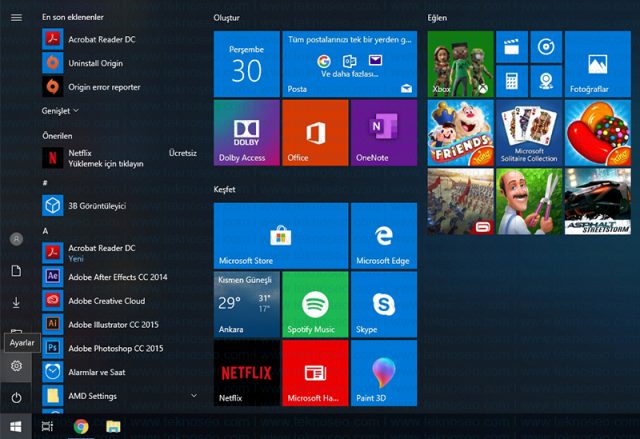This screenshot has height=439, width=640.
Task: Open the OneNote tile
Action: 384,133
